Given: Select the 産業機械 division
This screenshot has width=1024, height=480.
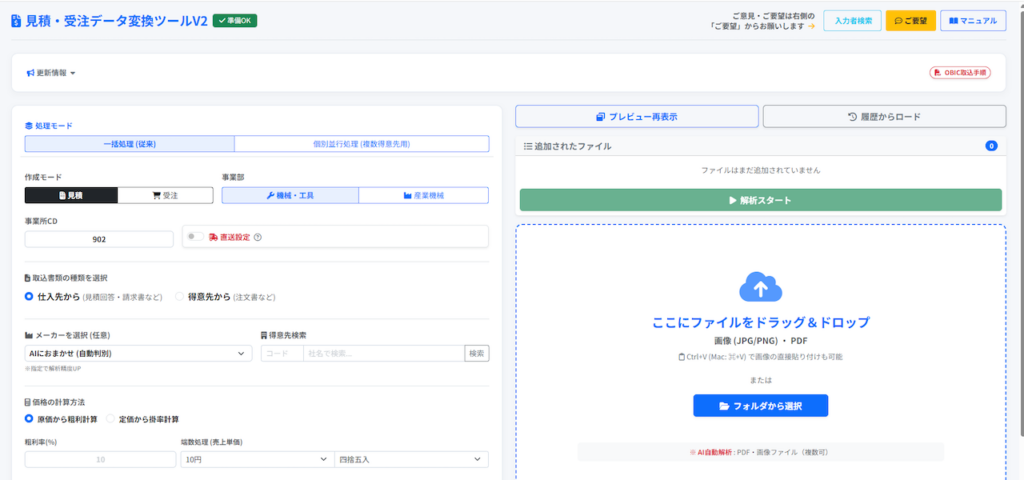Looking at the screenshot, I should click(x=424, y=195).
